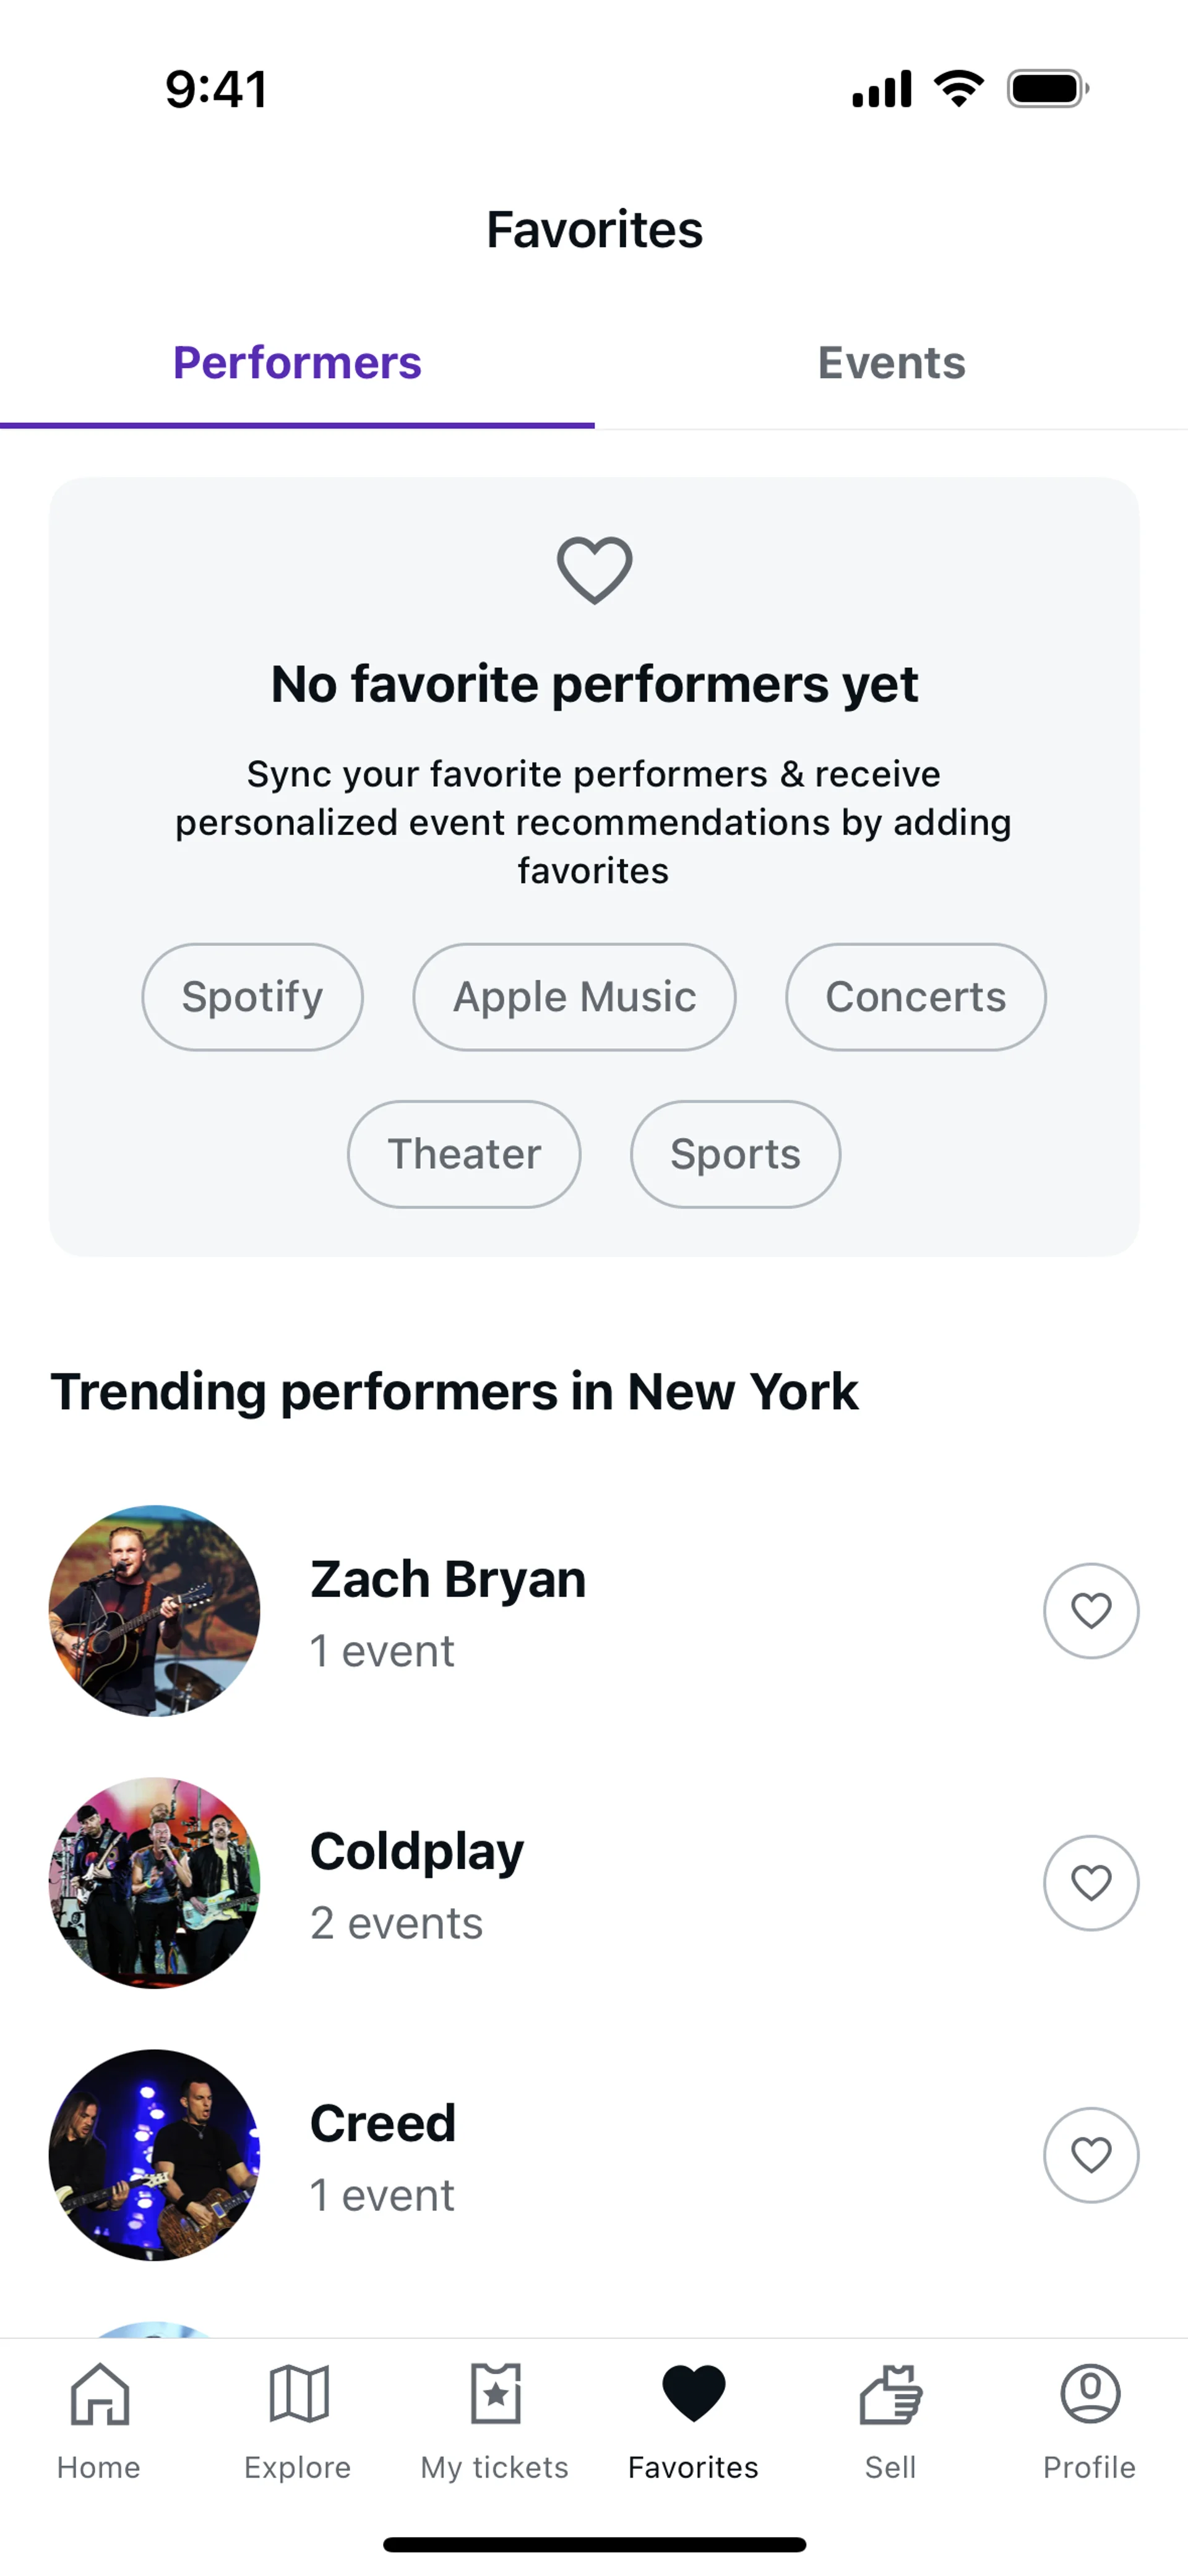Add Creed to favorites via heart
Image resolution: width=1188 pixels, height=2576 pixels.
tap(1090, 2155)
